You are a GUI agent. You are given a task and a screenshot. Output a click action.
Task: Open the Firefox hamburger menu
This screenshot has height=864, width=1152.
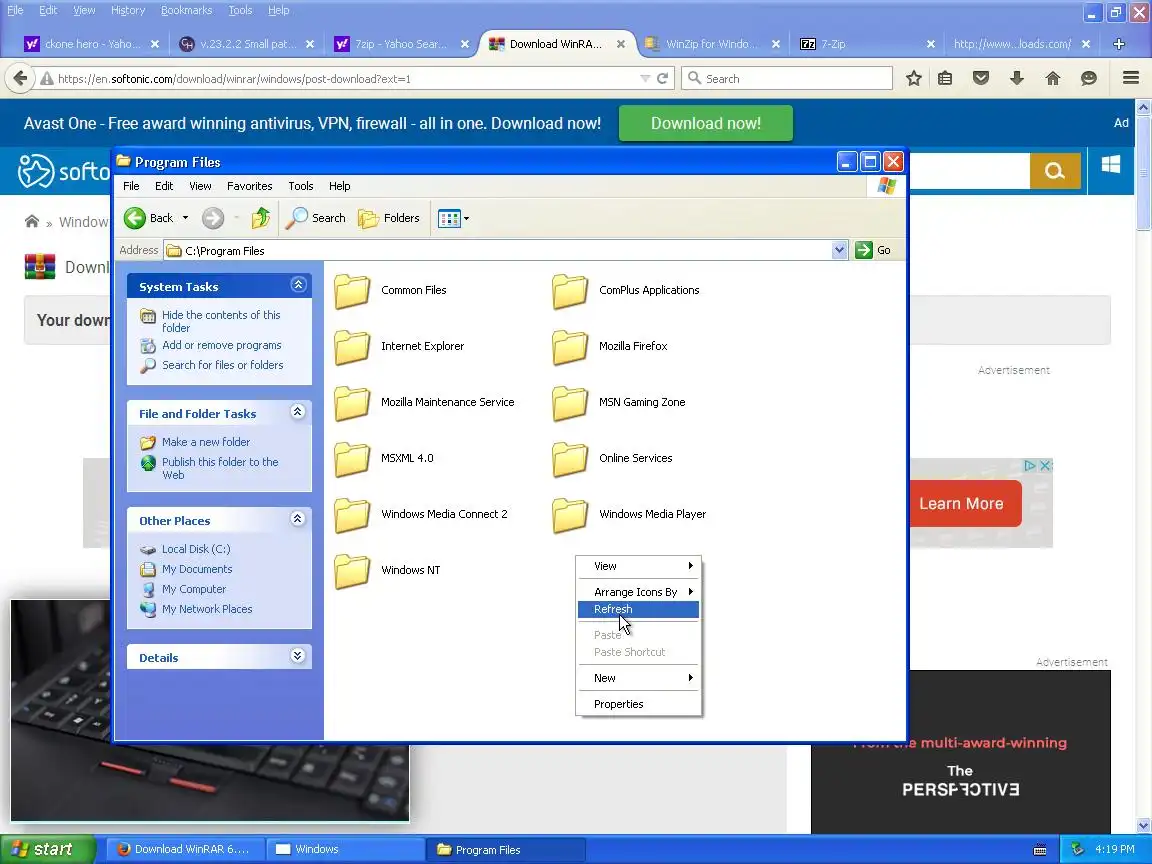pos(1131,79)
